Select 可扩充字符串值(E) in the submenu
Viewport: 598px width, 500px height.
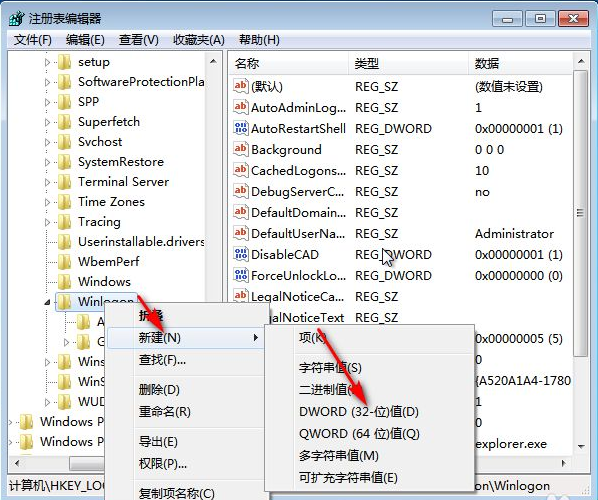[x=370, y=477]
